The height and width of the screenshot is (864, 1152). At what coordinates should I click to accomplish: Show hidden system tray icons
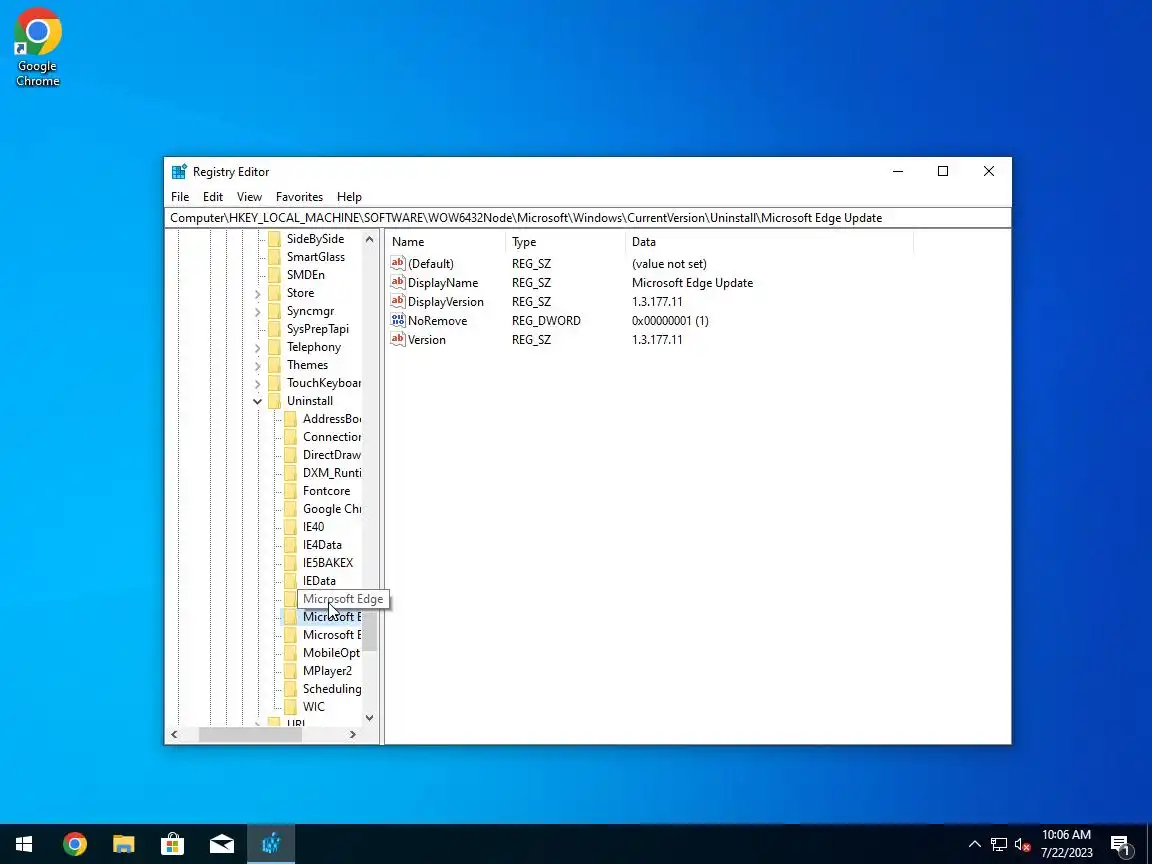(975, 844)
